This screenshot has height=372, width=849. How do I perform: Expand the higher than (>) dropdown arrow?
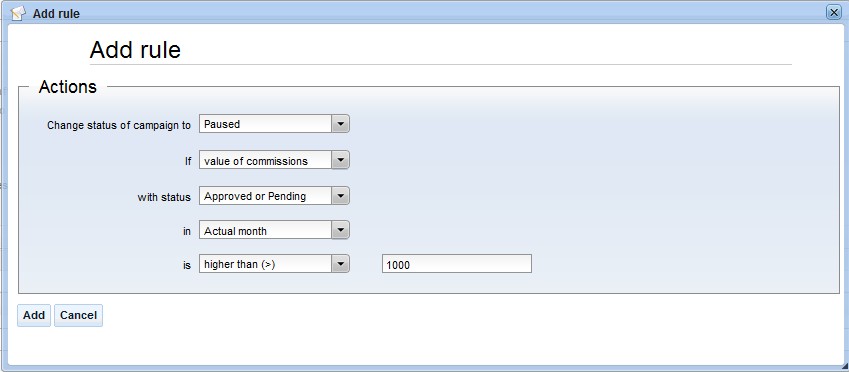click(x=340, y=264)
